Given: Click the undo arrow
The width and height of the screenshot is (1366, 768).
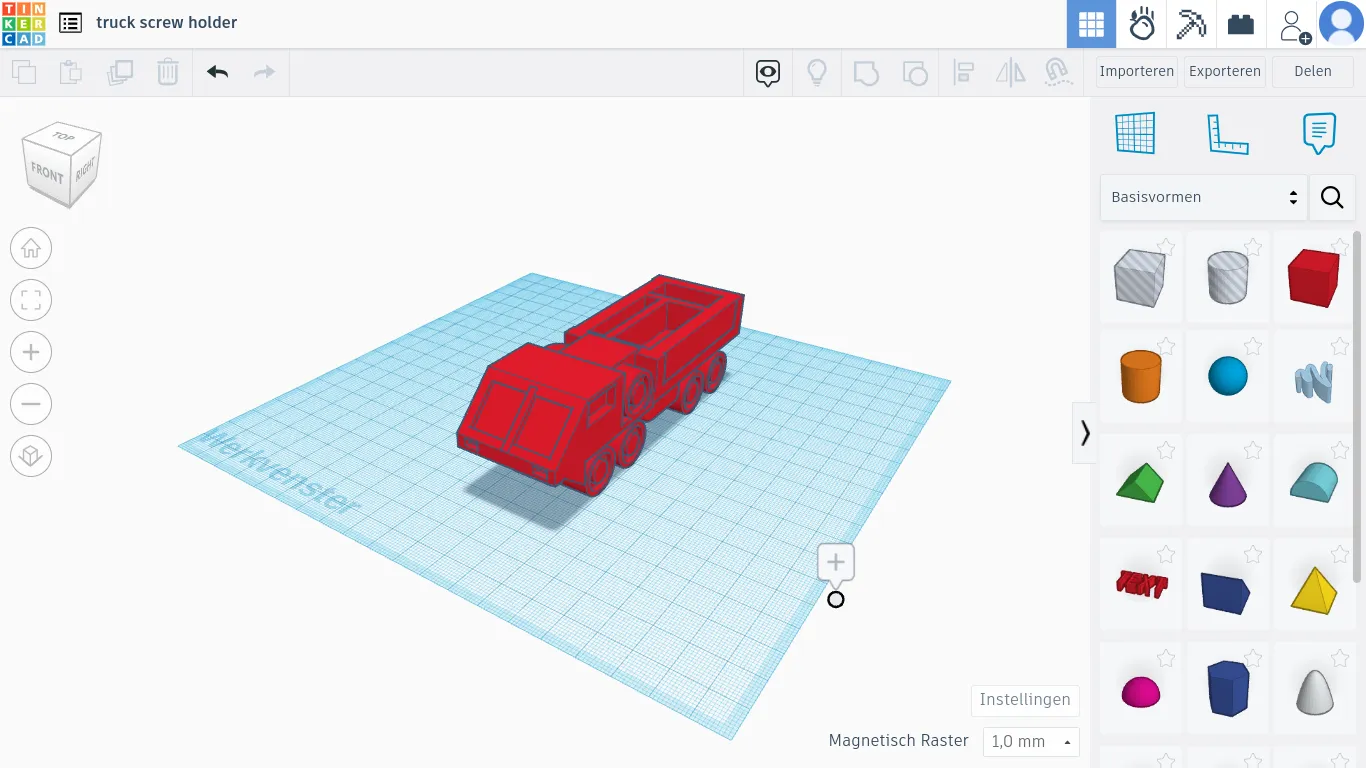Looking at the screenshot, I should click(x=217, y=72).
